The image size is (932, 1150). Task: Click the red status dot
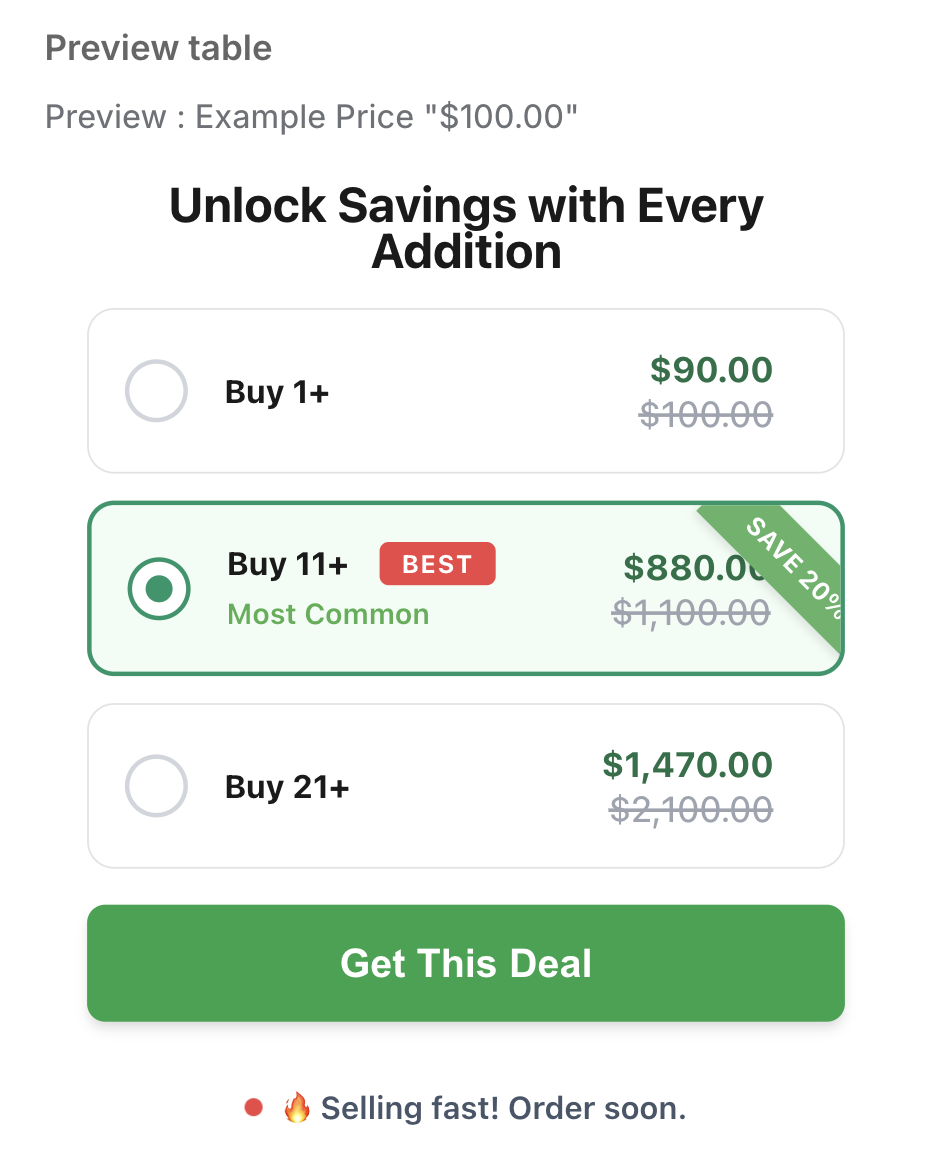pyautogui.click(x=253, y=1107)
